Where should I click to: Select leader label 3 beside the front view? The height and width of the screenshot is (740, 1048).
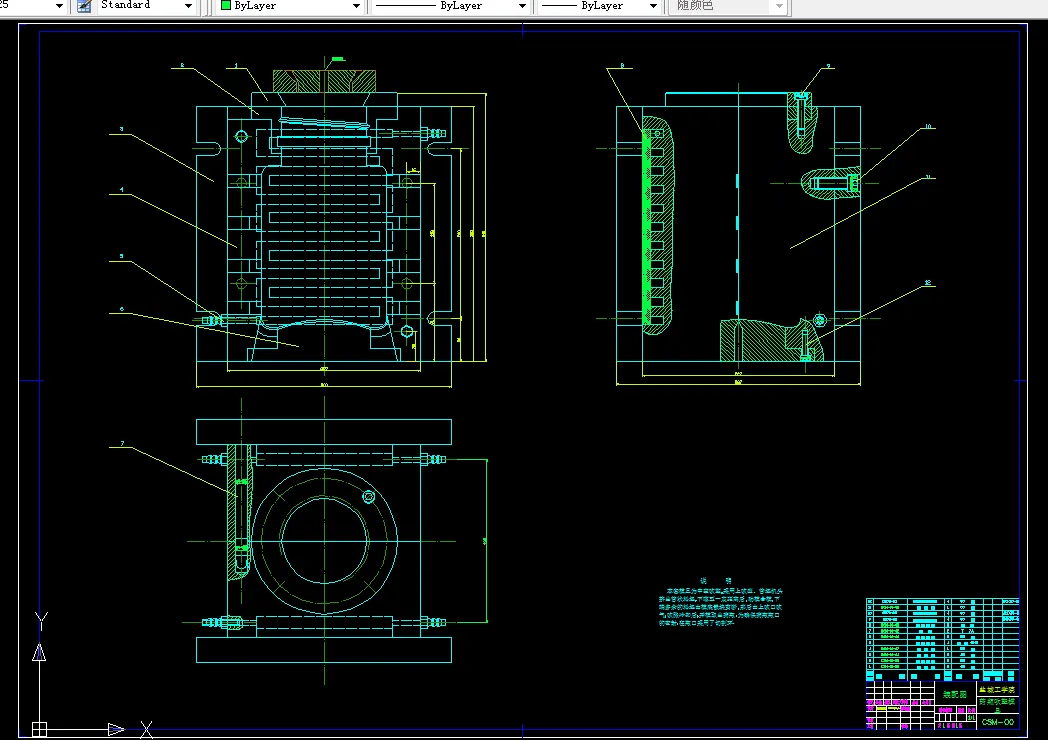[122, 129]
